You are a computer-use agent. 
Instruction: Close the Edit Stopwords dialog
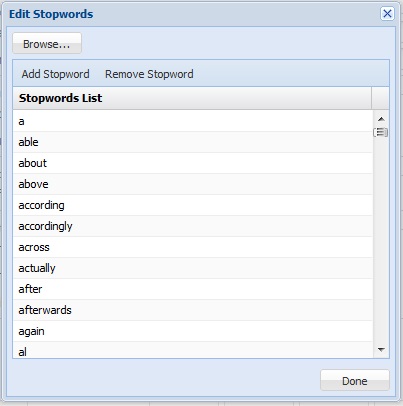(387, 14)
